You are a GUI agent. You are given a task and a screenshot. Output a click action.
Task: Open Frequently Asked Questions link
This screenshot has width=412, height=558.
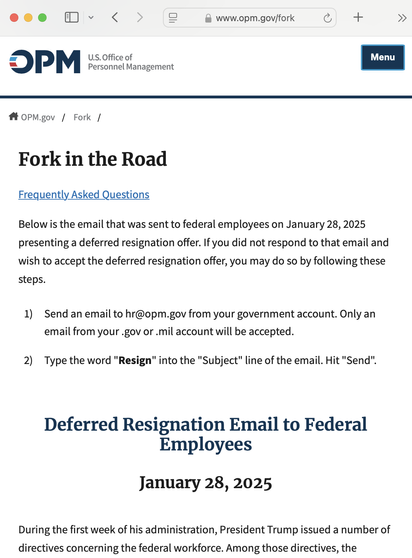tap(84, 194)
